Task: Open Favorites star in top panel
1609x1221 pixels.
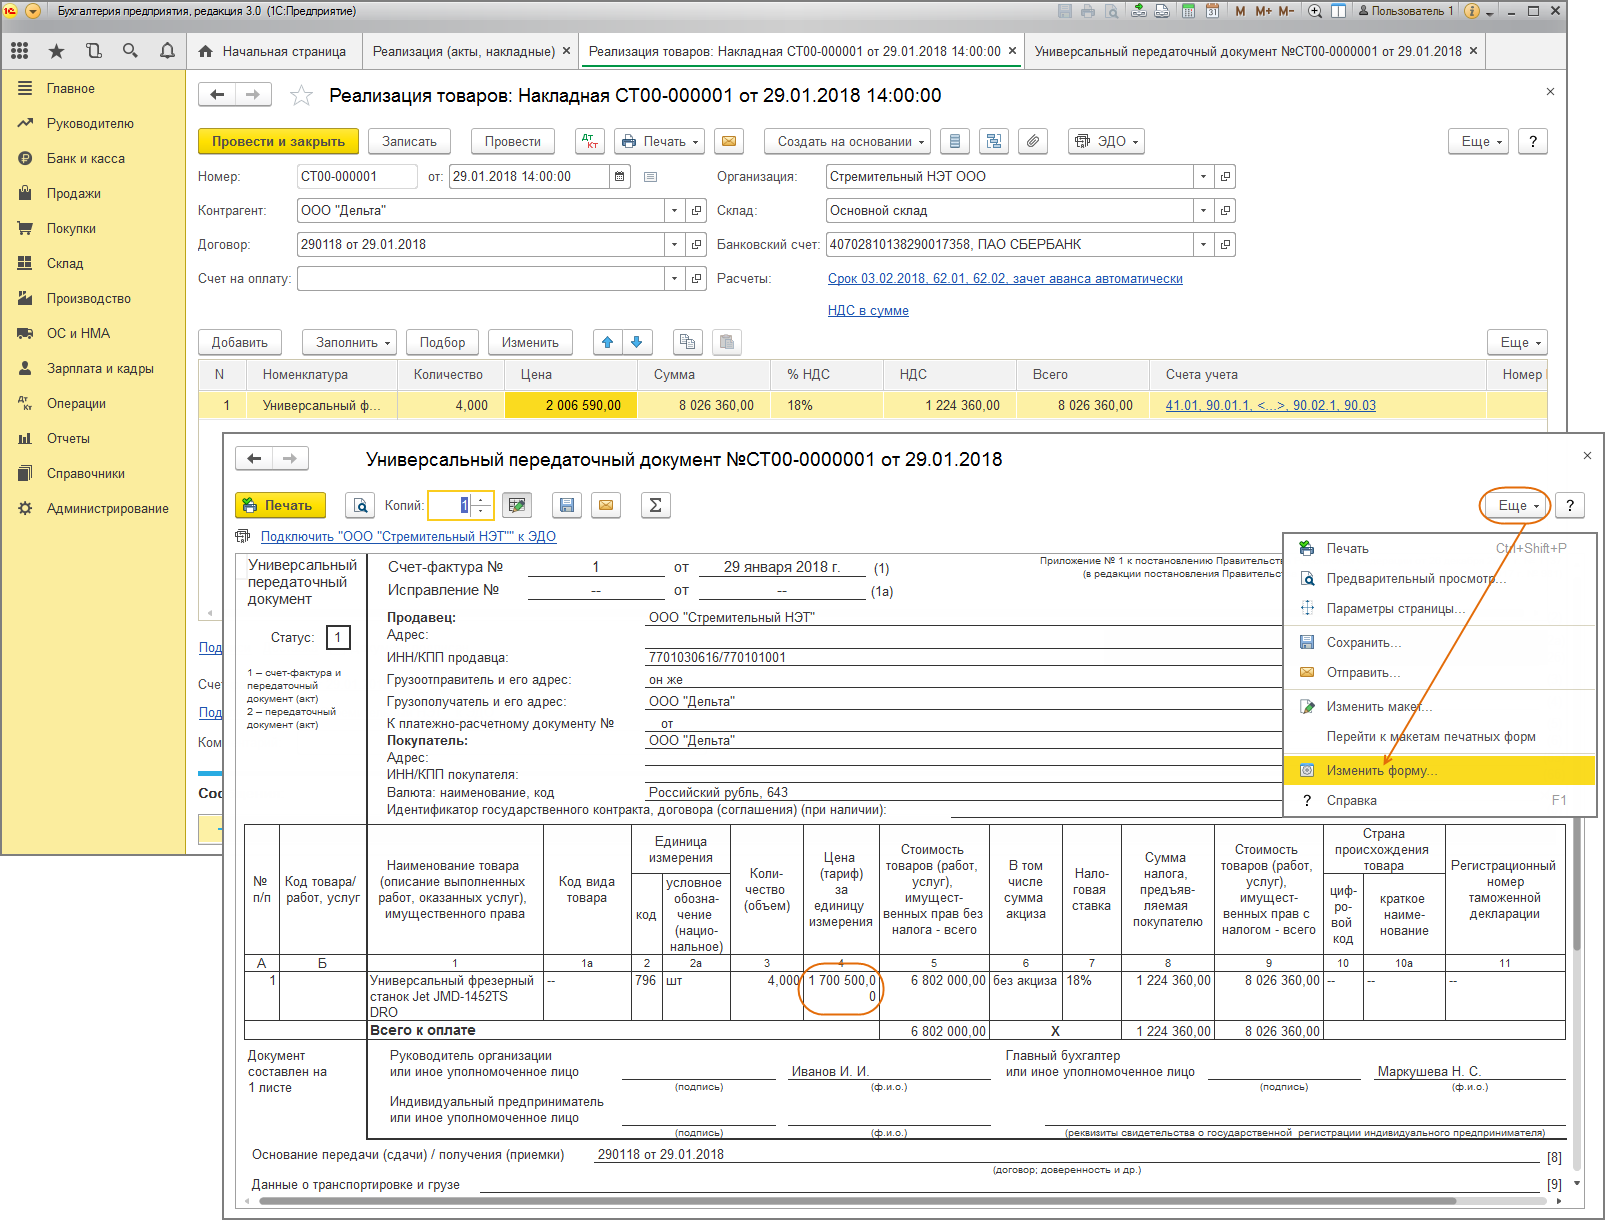Action: 56,50
